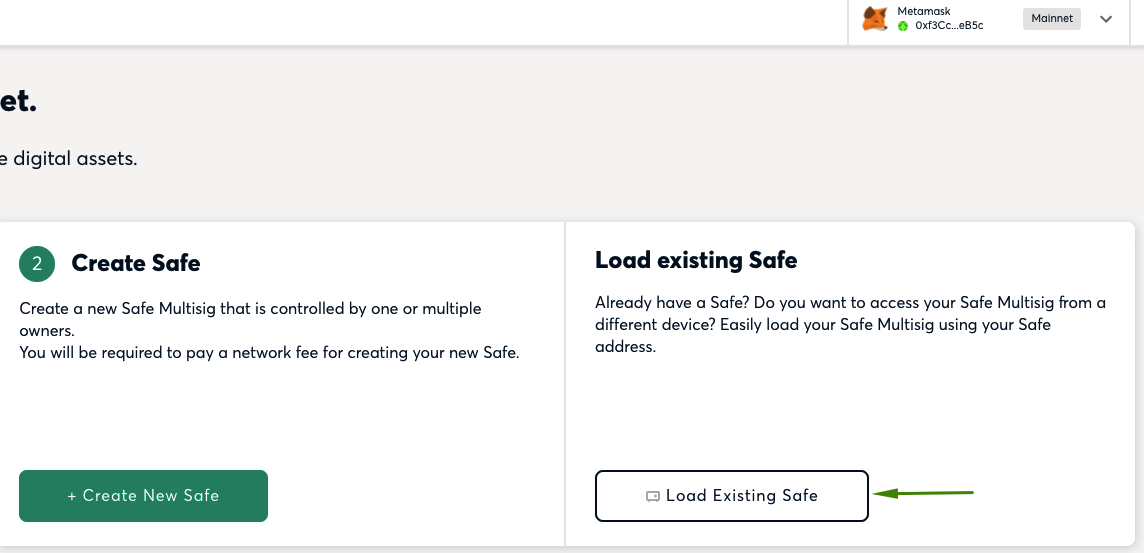Click the plus sign on Create New Safe
Viewport: 1144px width, 553px height.
click(x=72, y=496)
